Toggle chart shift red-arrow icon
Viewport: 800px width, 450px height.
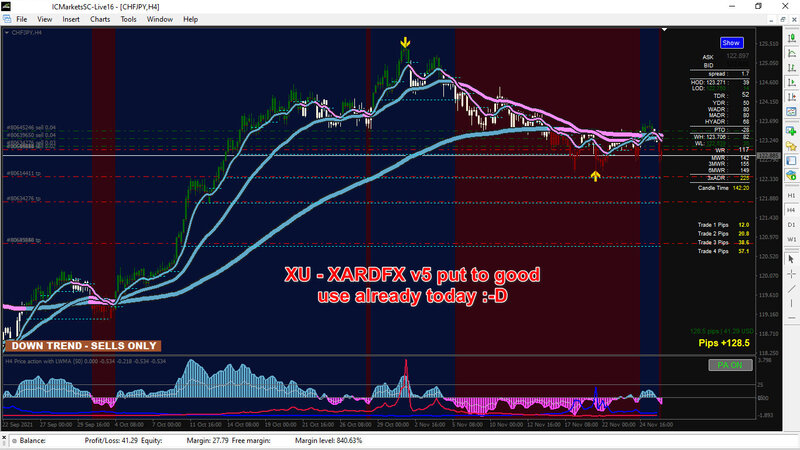pos(791,96)
